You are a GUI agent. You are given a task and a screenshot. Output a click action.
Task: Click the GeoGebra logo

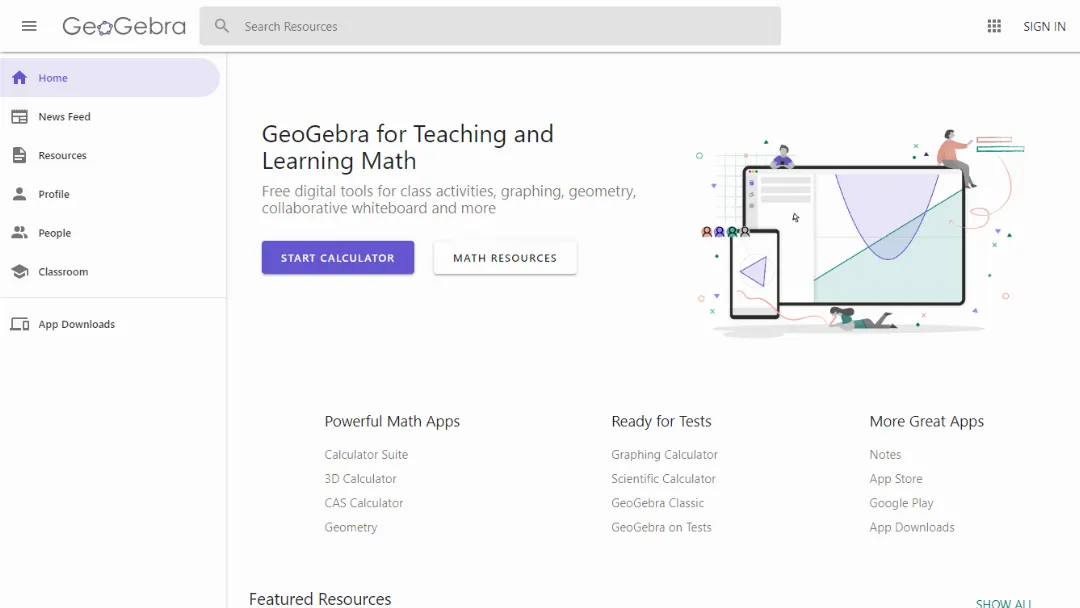pyautogui.click(x=124, y=27)
